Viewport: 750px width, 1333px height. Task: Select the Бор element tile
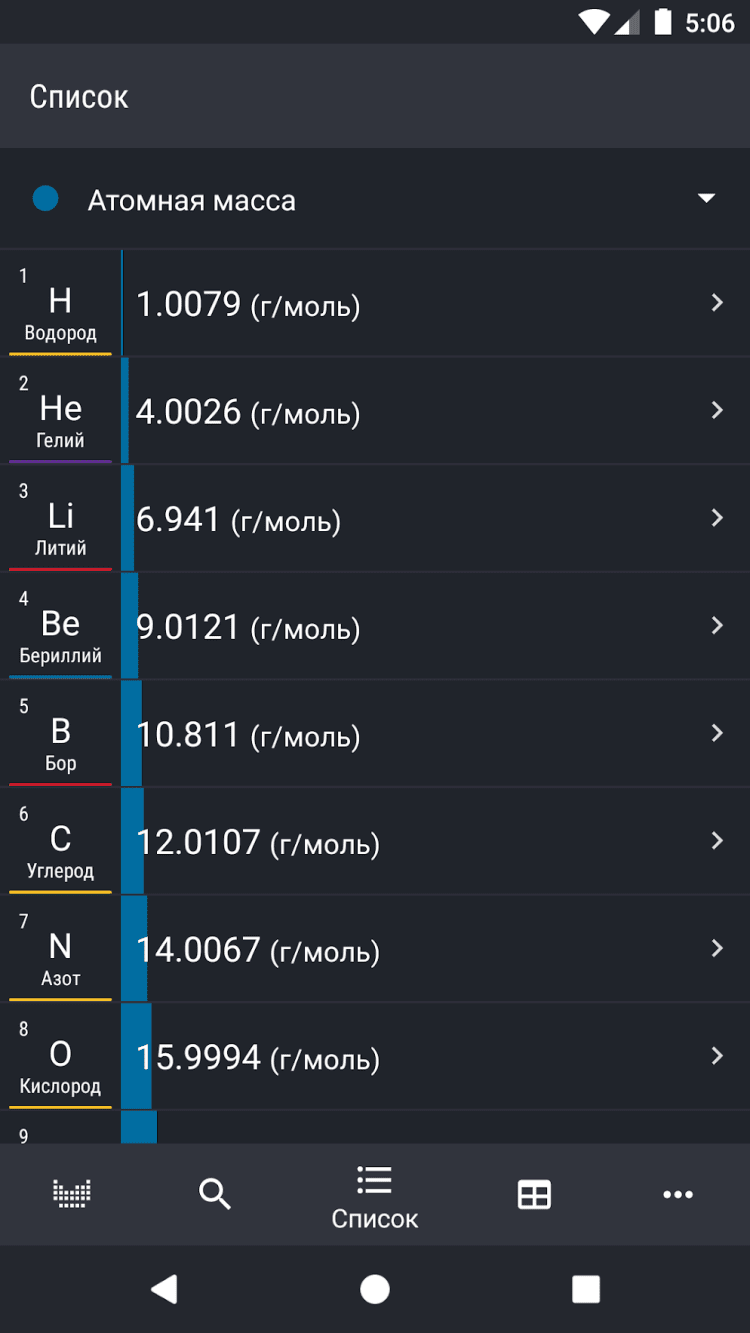click(x=60, y=734)
